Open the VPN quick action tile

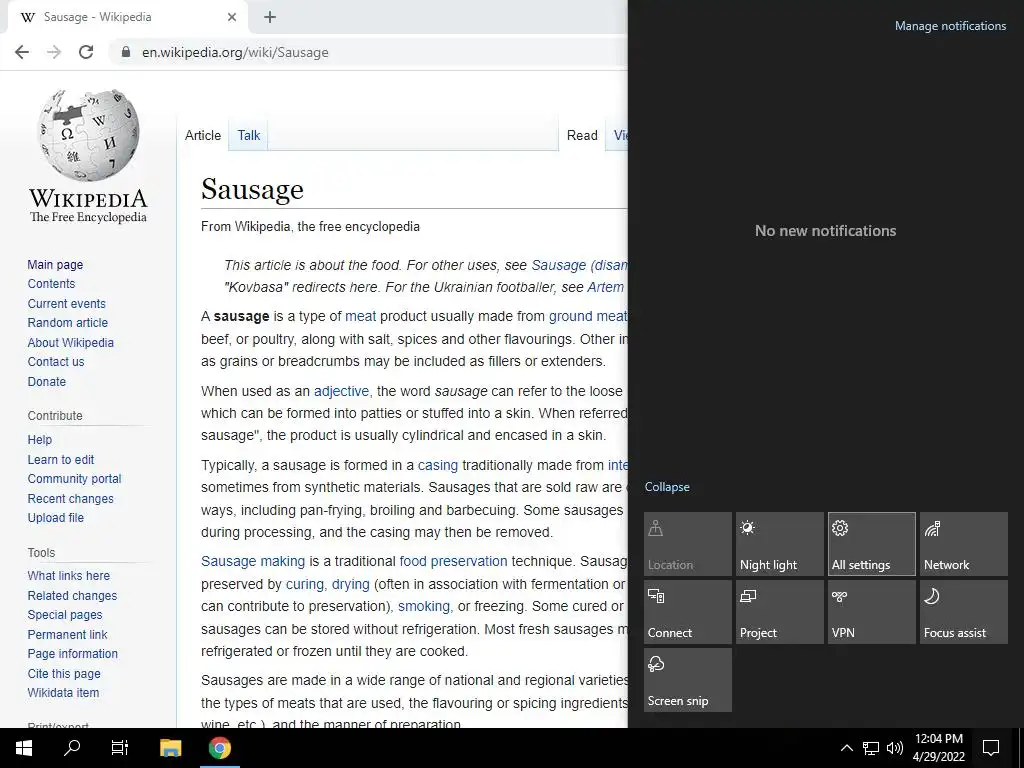(872, 612)
